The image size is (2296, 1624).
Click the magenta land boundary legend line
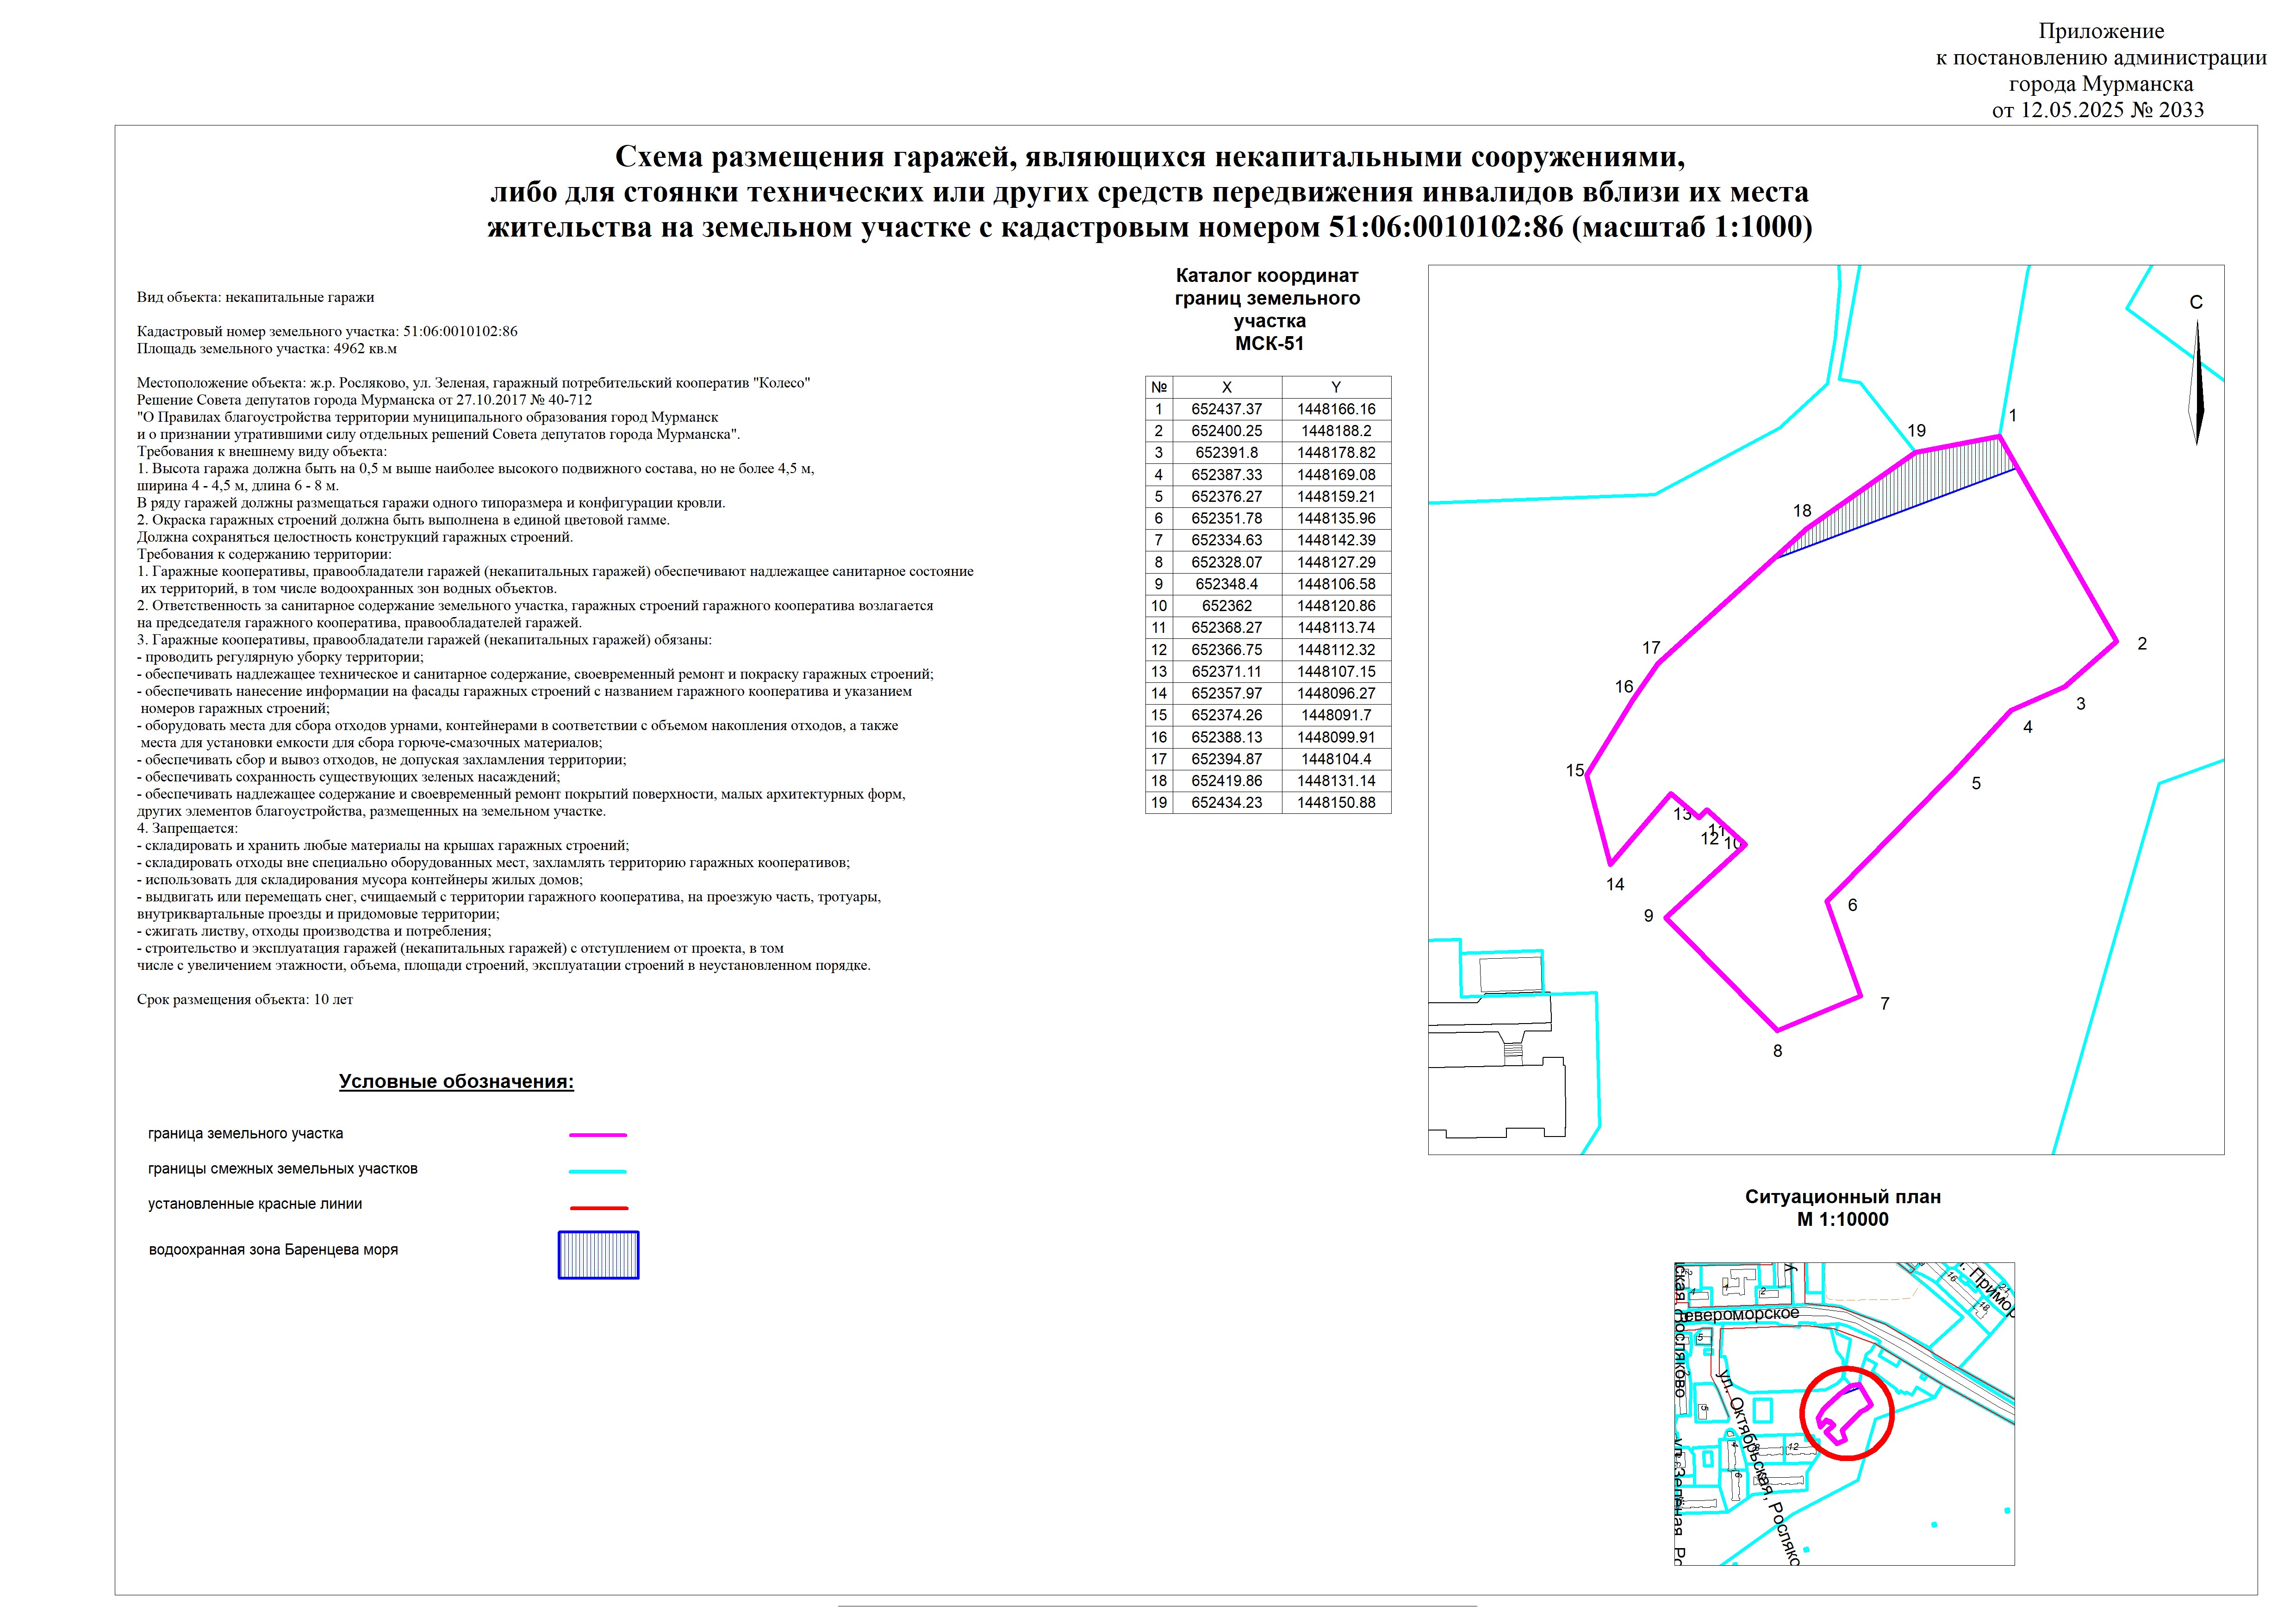pyautogui.click(x=598, y=1135)
